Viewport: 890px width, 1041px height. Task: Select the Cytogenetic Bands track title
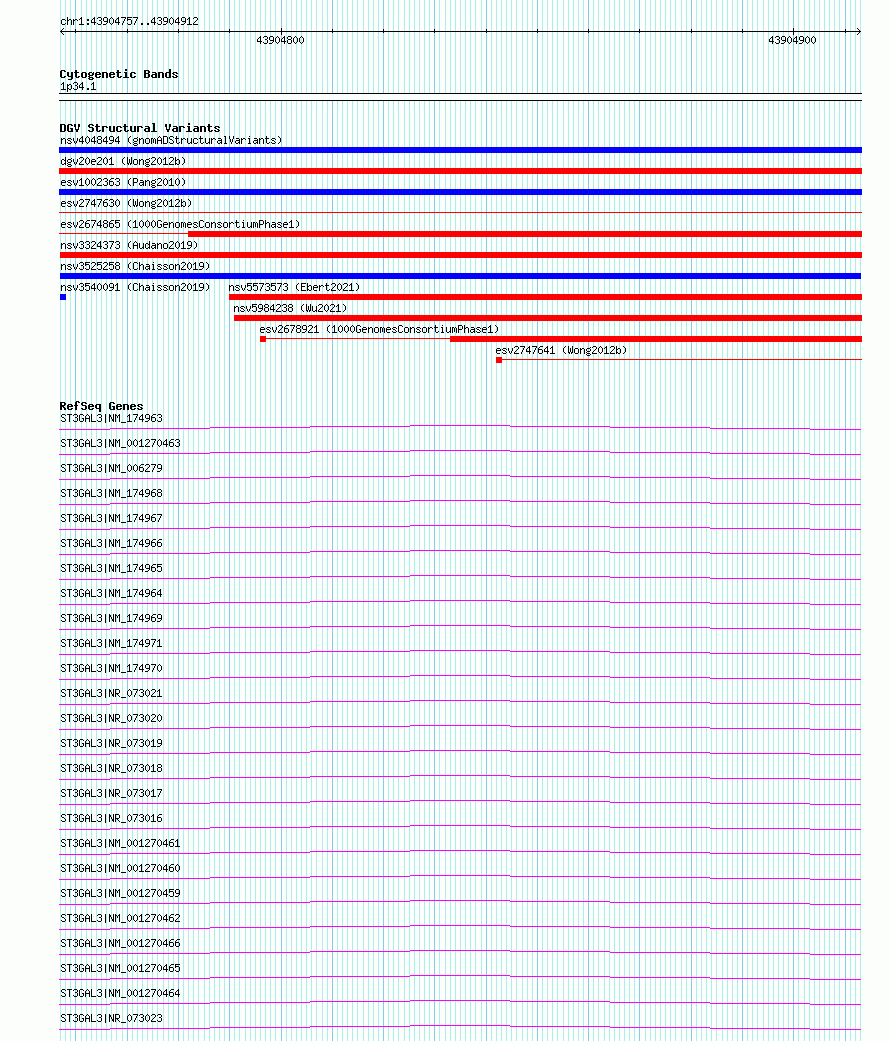(119, 74)
